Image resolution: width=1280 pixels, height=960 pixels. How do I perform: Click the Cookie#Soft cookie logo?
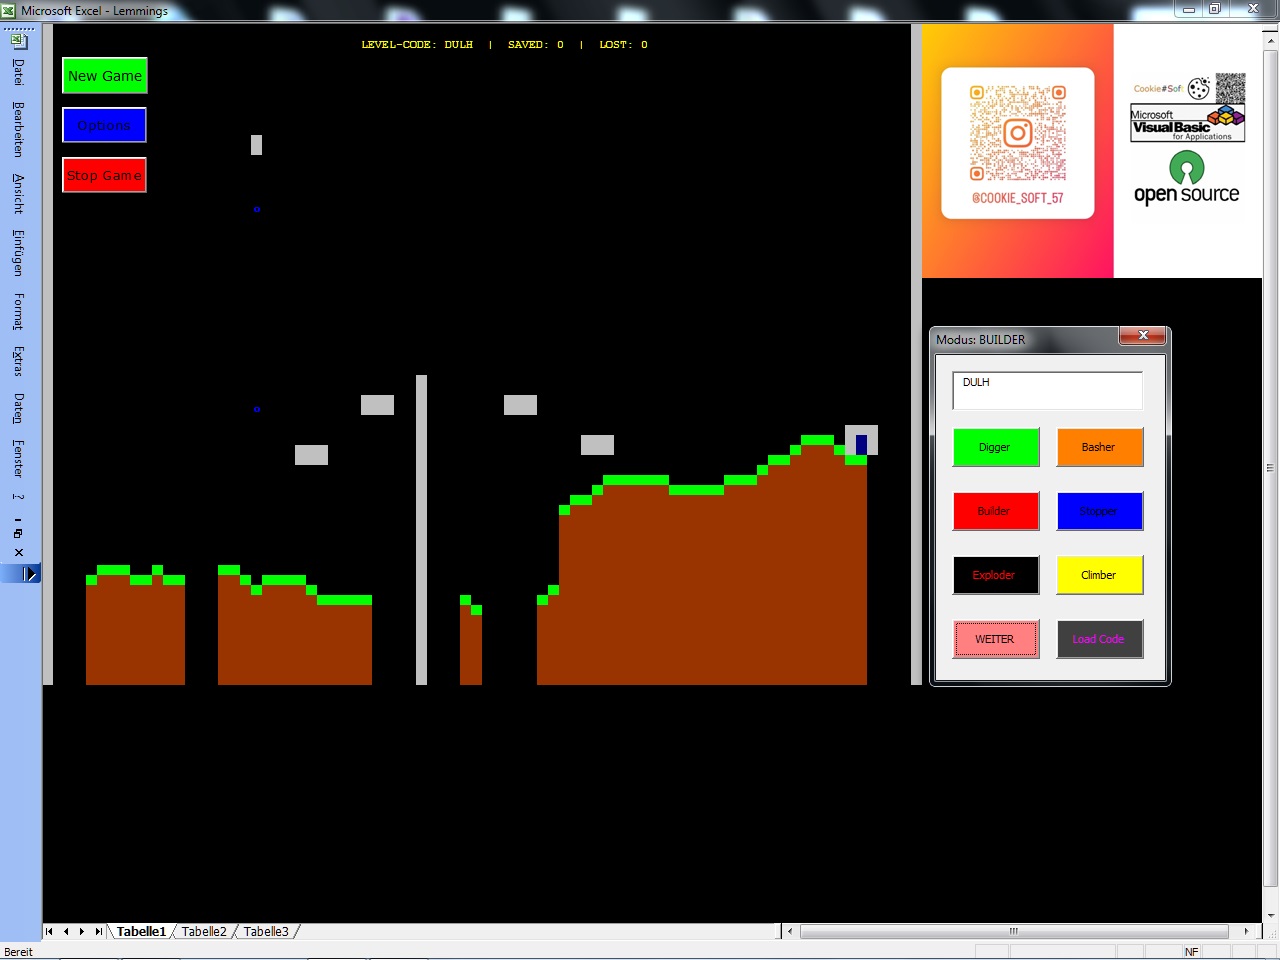click(1199, 88)
